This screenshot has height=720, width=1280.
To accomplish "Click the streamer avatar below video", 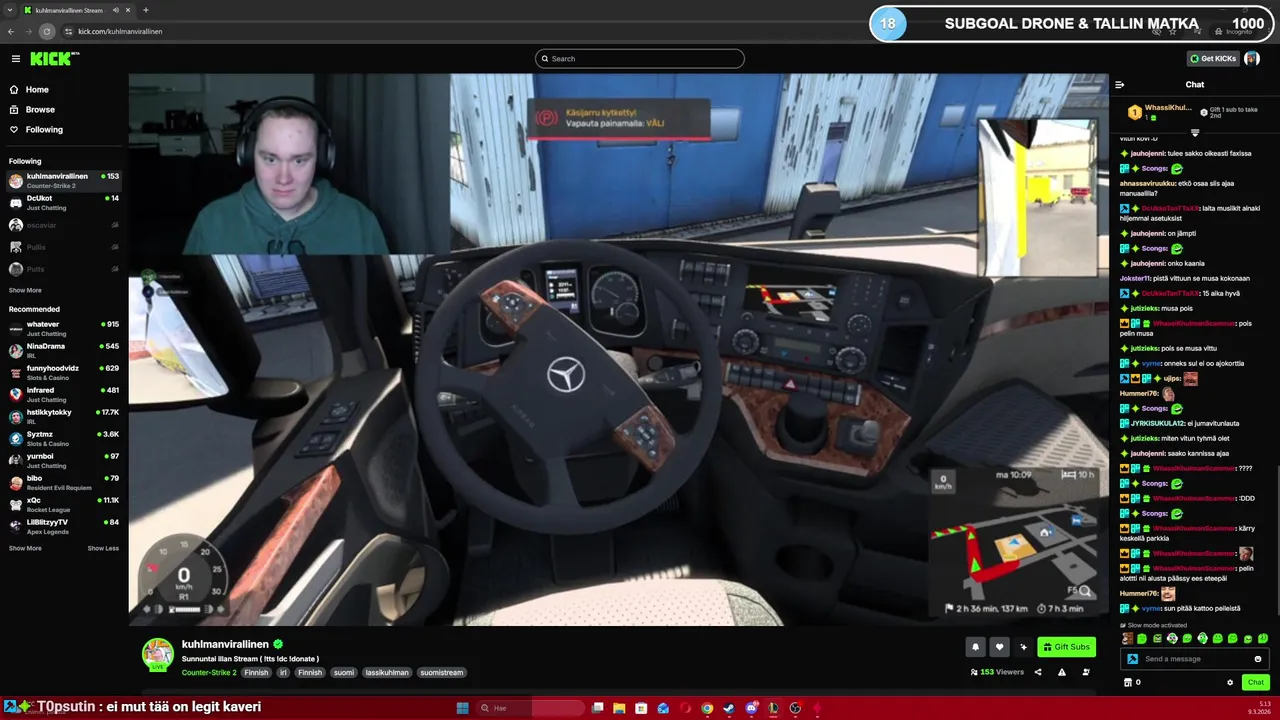I will click(x=157, y=654).
